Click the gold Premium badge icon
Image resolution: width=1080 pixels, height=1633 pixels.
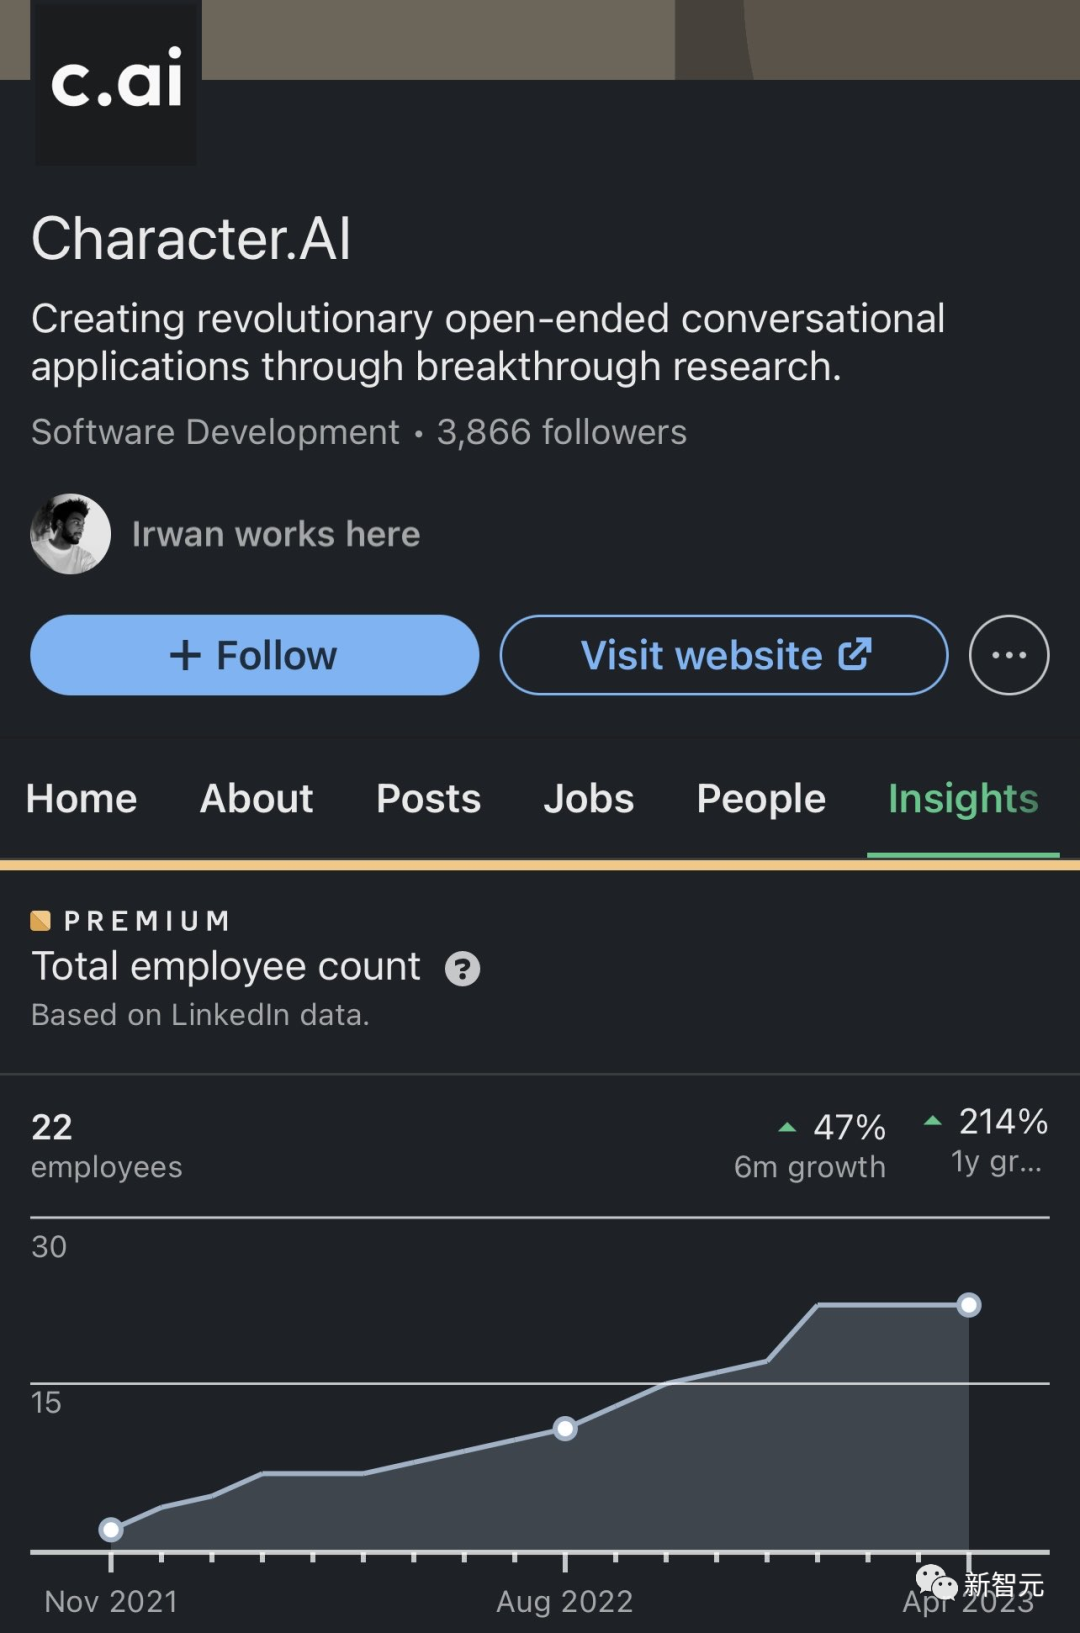click(41, 920)
